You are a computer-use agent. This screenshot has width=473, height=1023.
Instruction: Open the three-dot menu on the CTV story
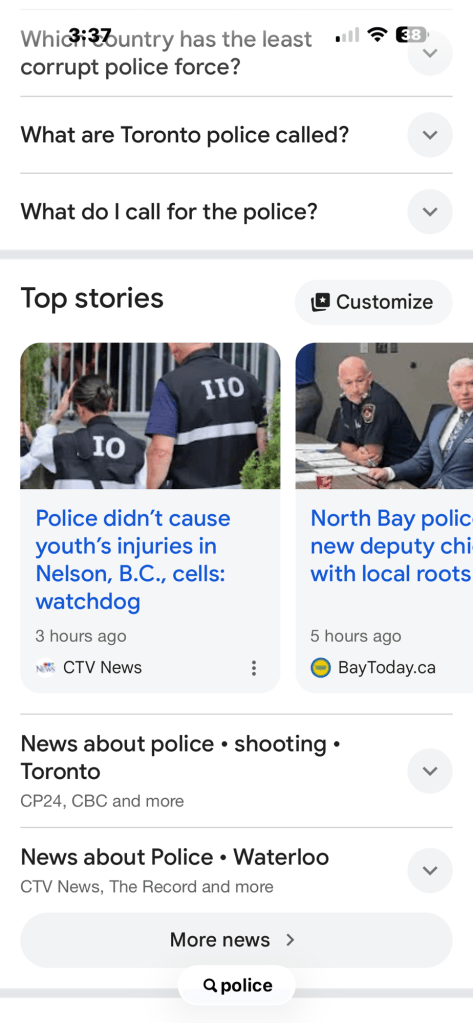coord(254,667)
